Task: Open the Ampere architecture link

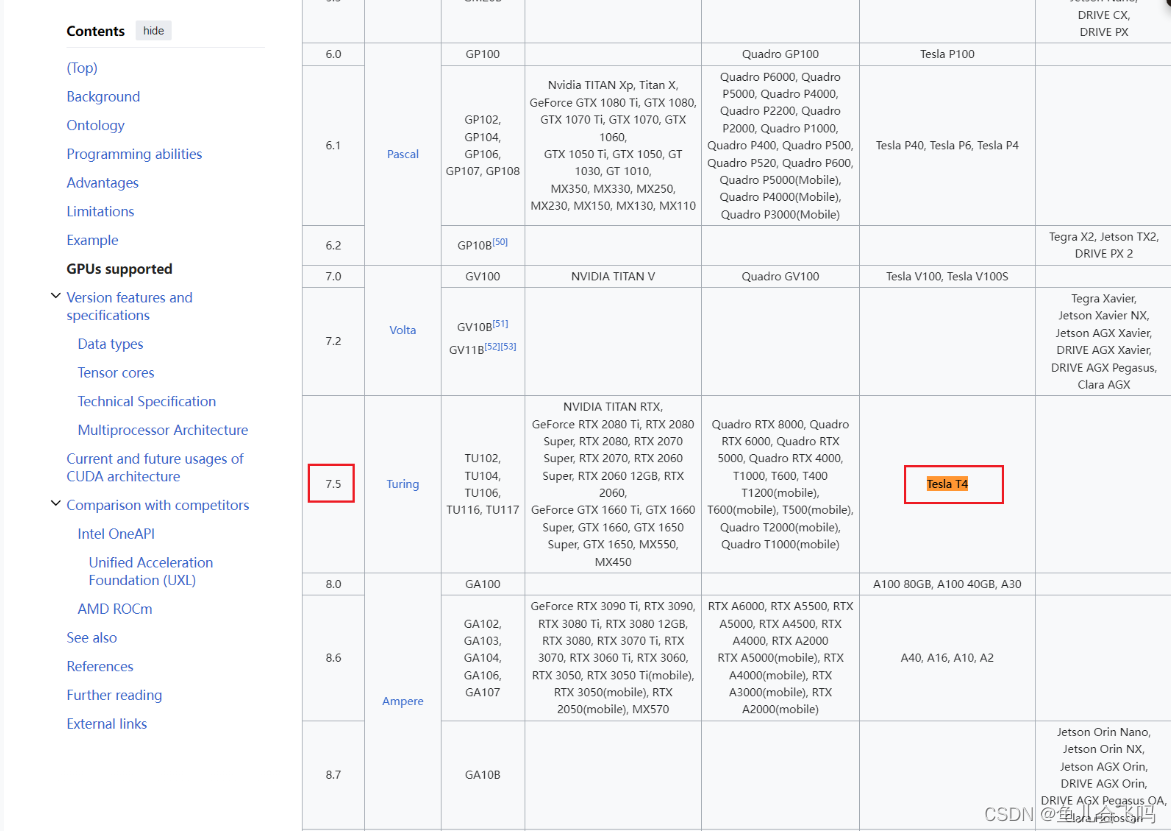Action: [x=403, y=702]
